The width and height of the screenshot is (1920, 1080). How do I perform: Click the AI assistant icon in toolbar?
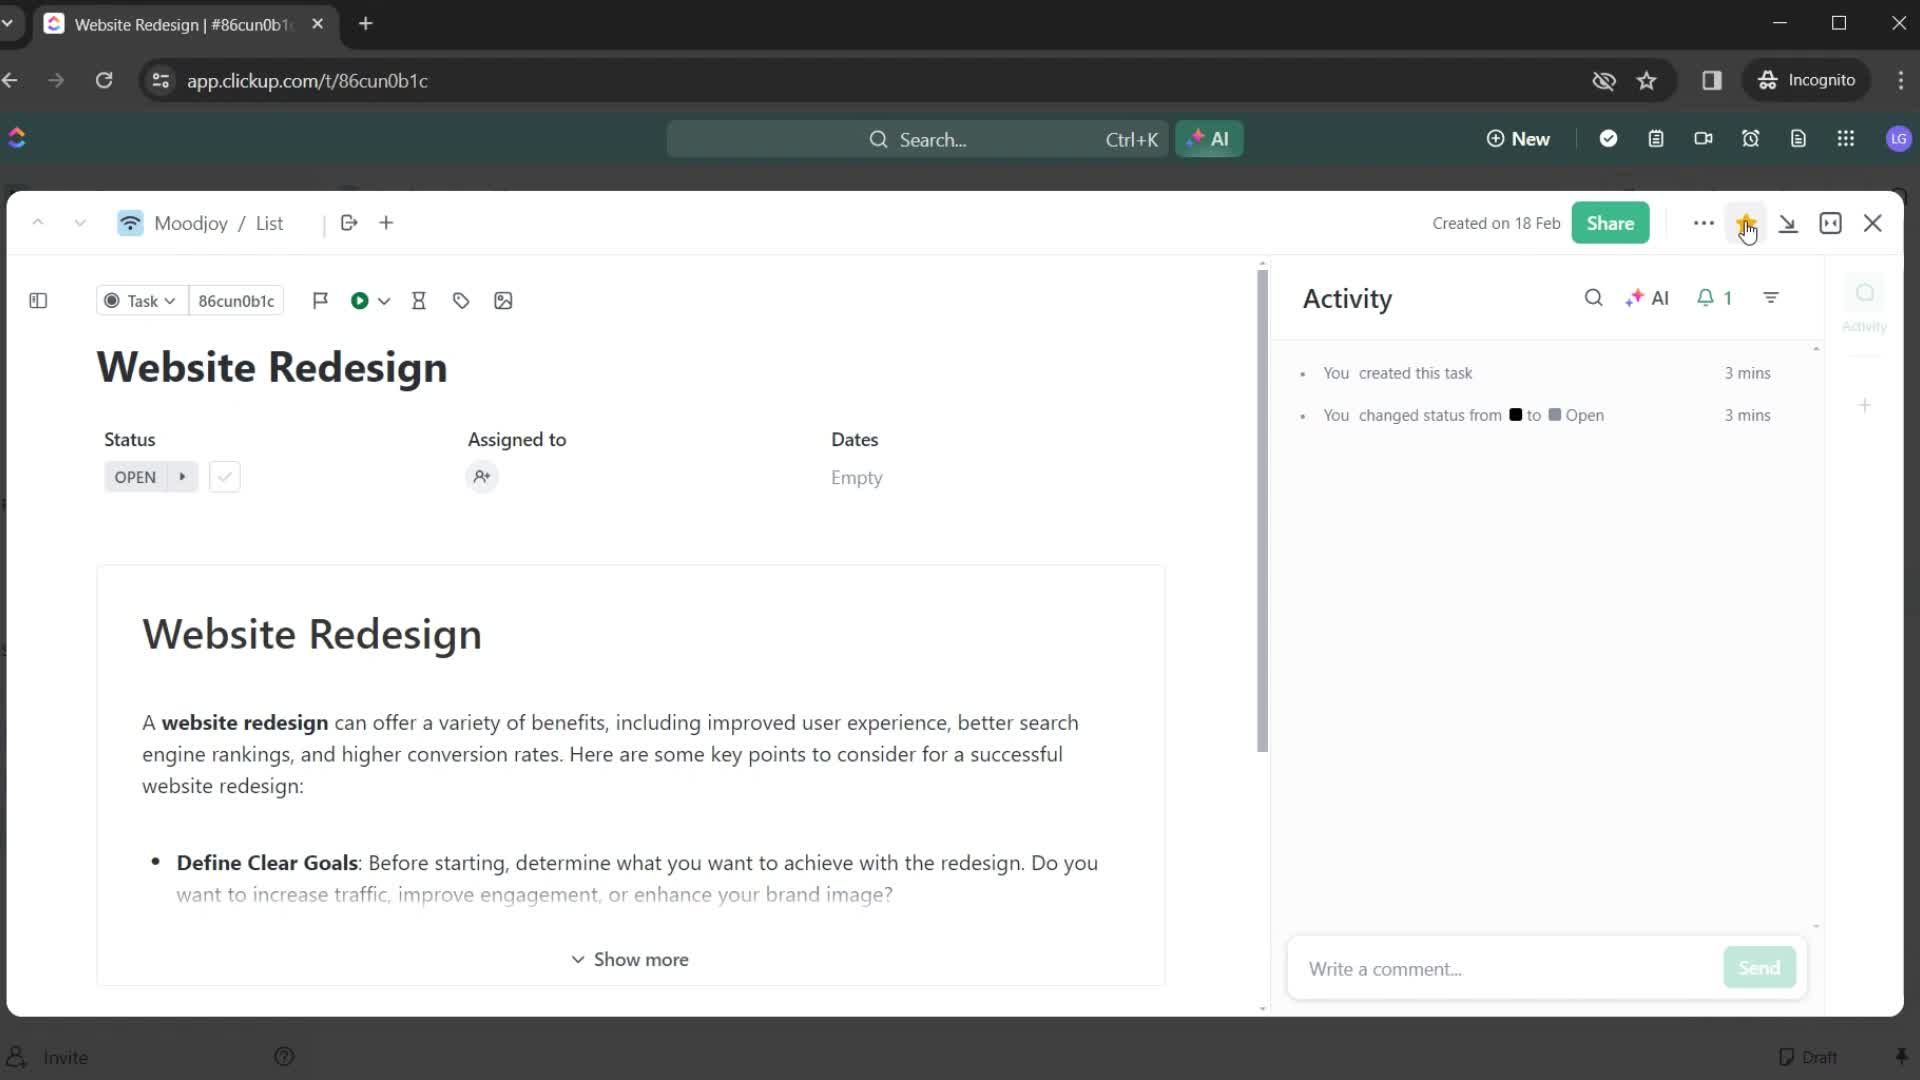point(1209,138)
